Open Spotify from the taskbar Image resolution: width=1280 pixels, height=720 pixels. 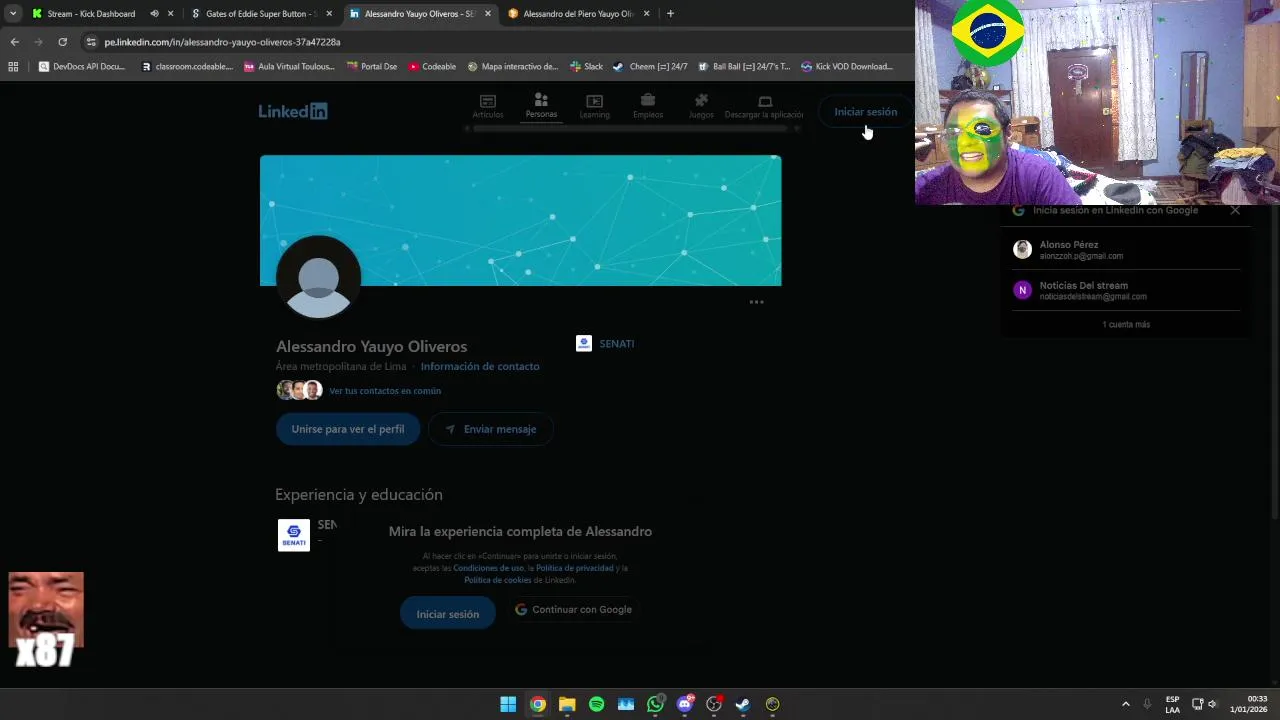pyautogui.click(x=597, y=704)
